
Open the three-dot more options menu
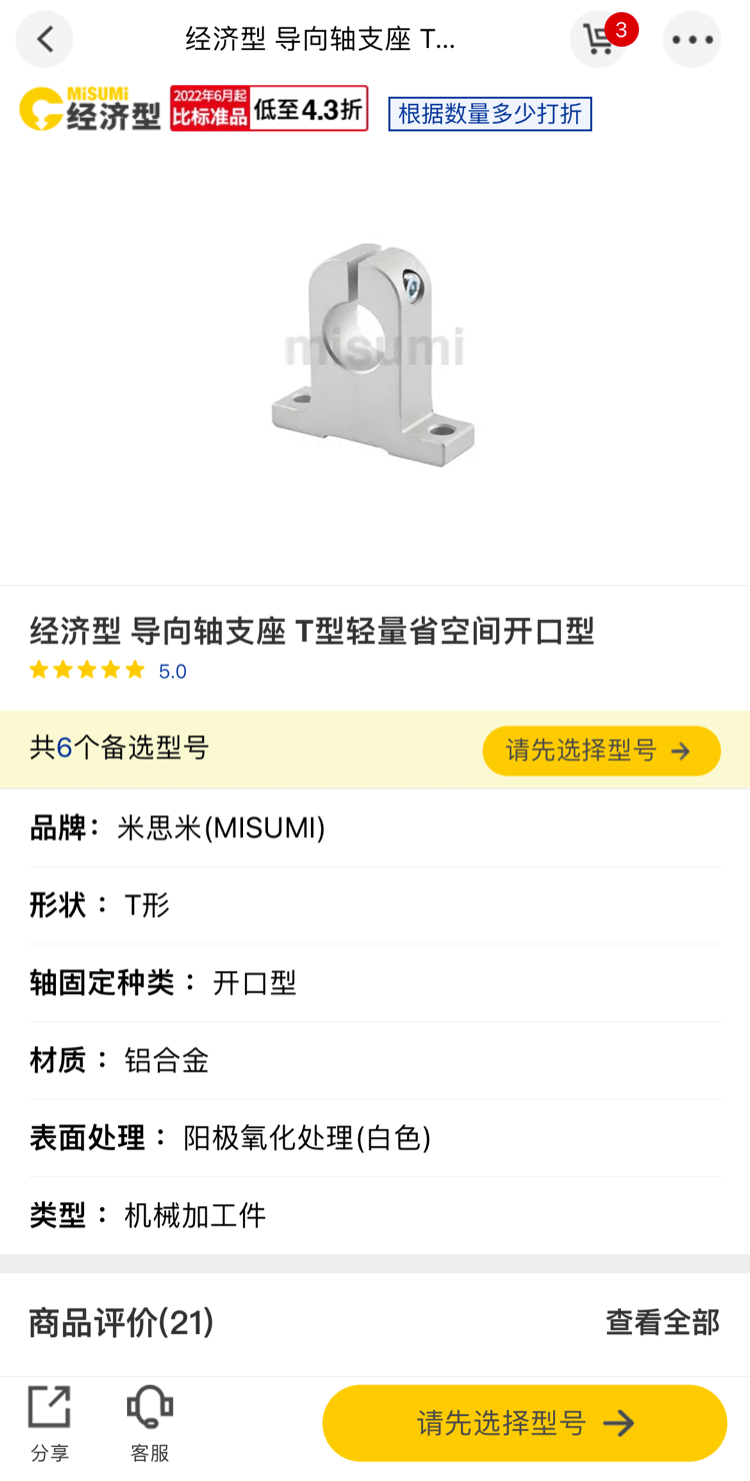click(692, 40)
